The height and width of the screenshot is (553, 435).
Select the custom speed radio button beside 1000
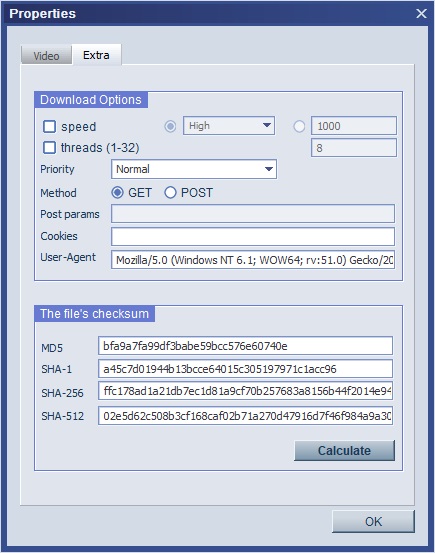[299, 126]
